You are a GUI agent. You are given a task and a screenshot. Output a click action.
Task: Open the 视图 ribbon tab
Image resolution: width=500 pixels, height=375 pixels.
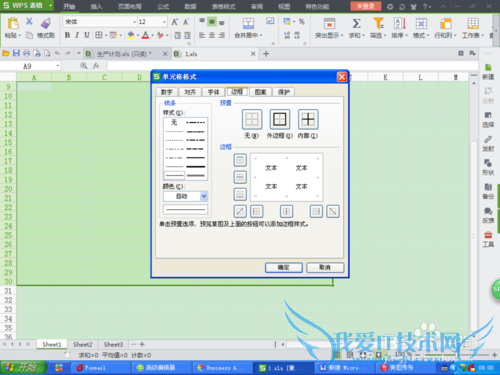284,6
